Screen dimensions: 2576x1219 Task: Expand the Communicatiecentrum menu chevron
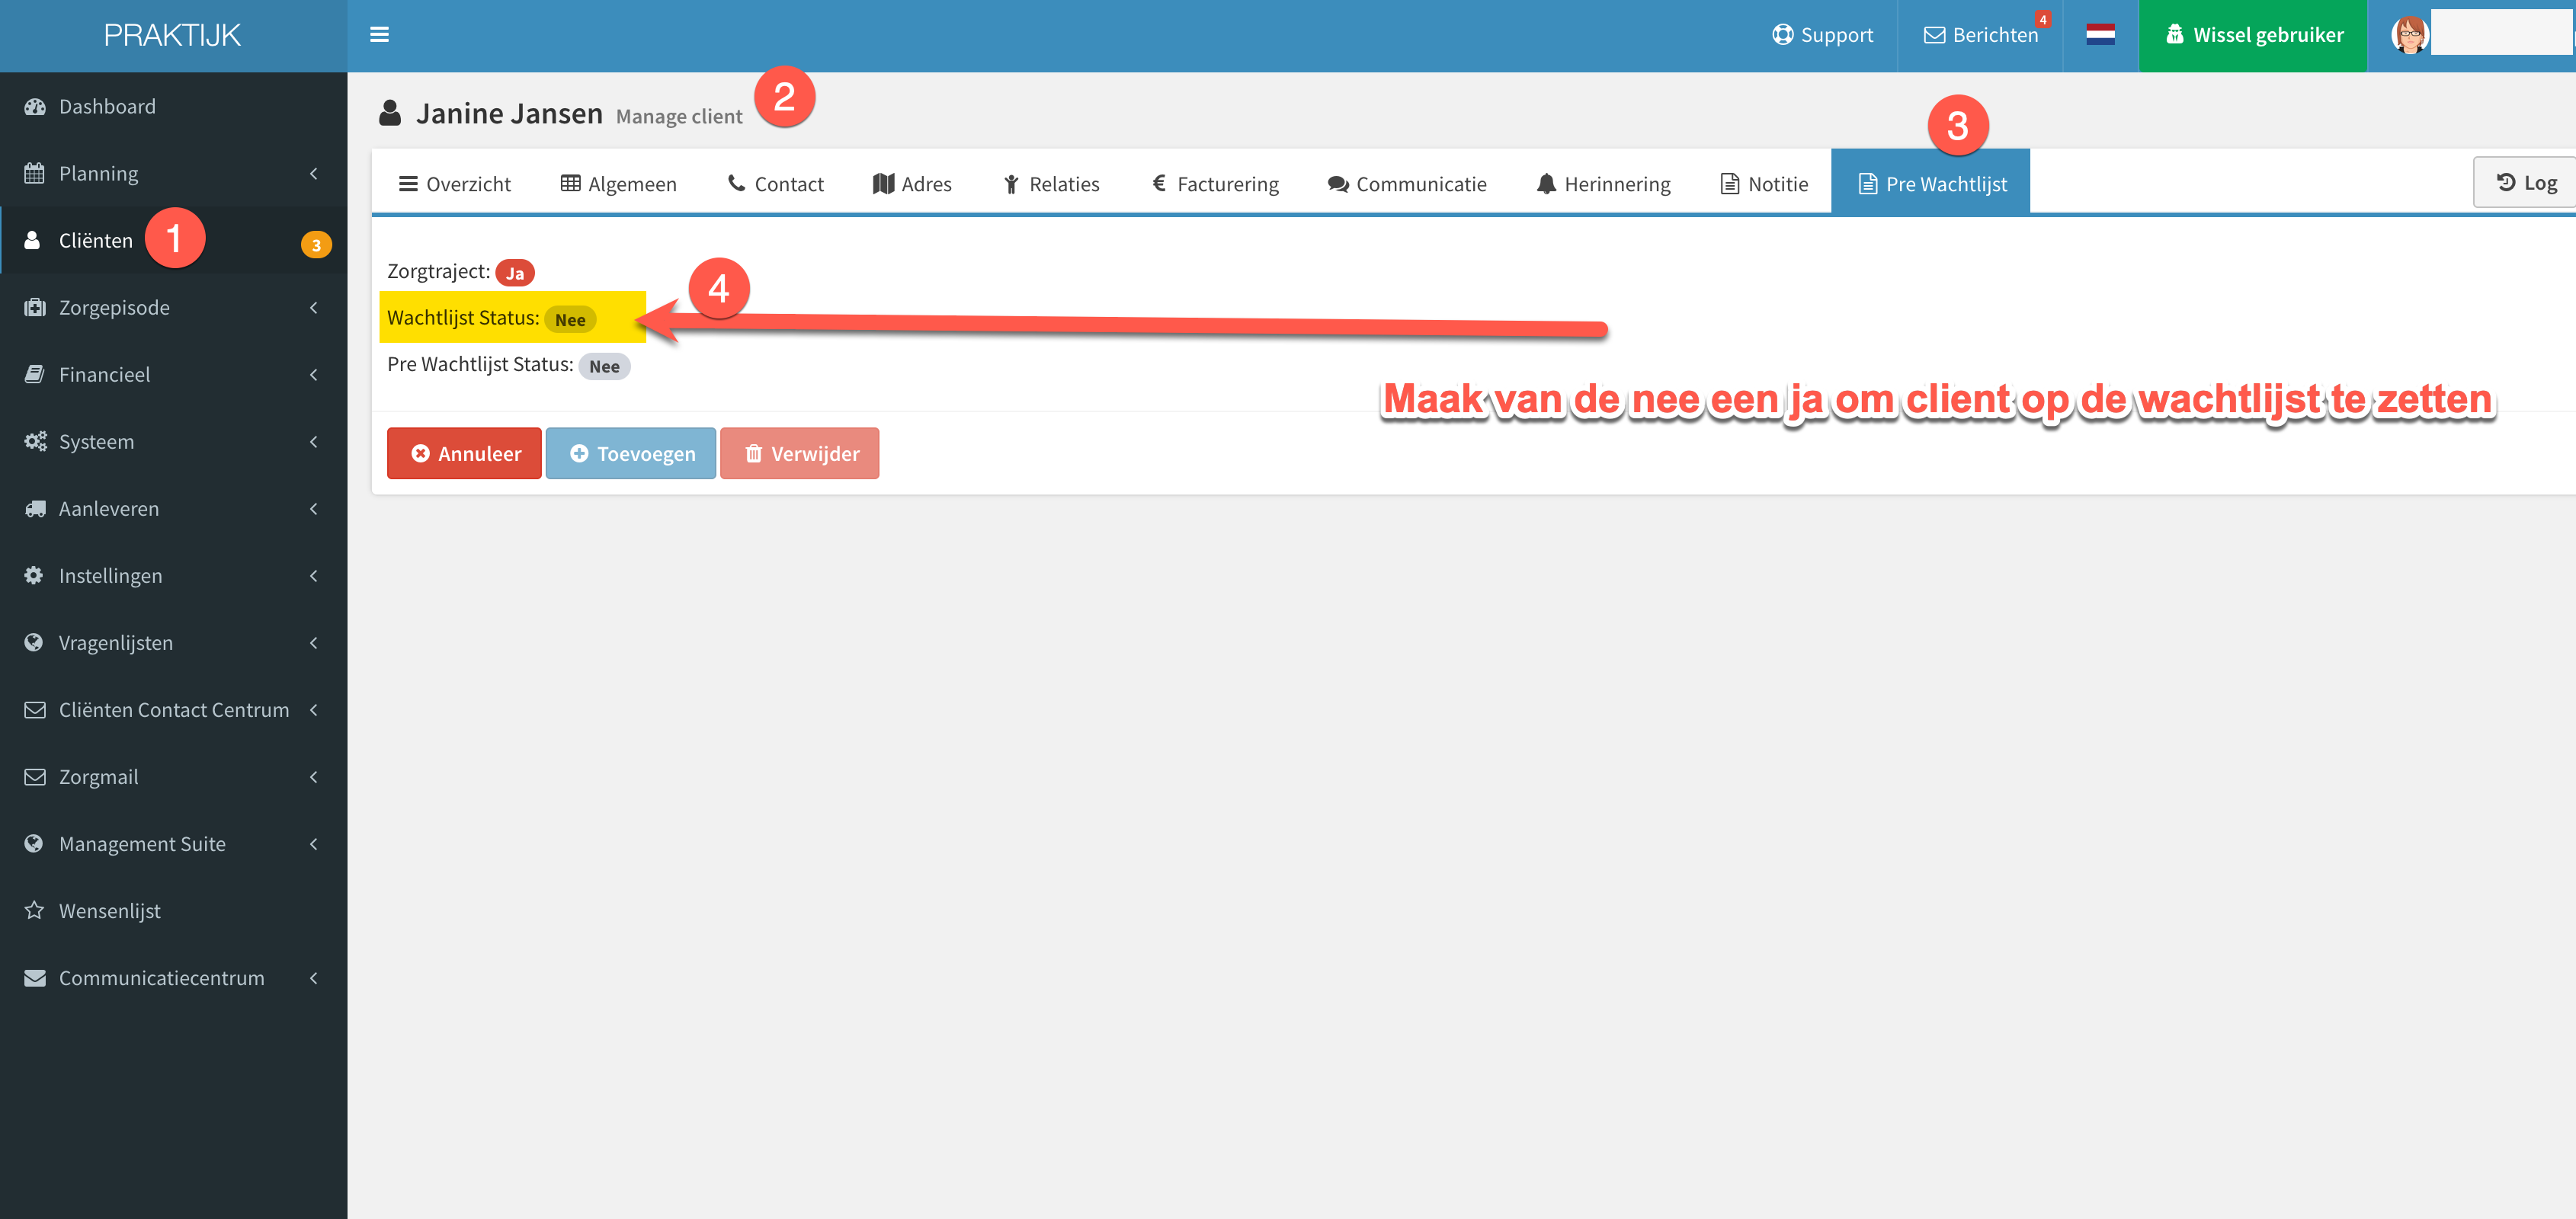313,978
